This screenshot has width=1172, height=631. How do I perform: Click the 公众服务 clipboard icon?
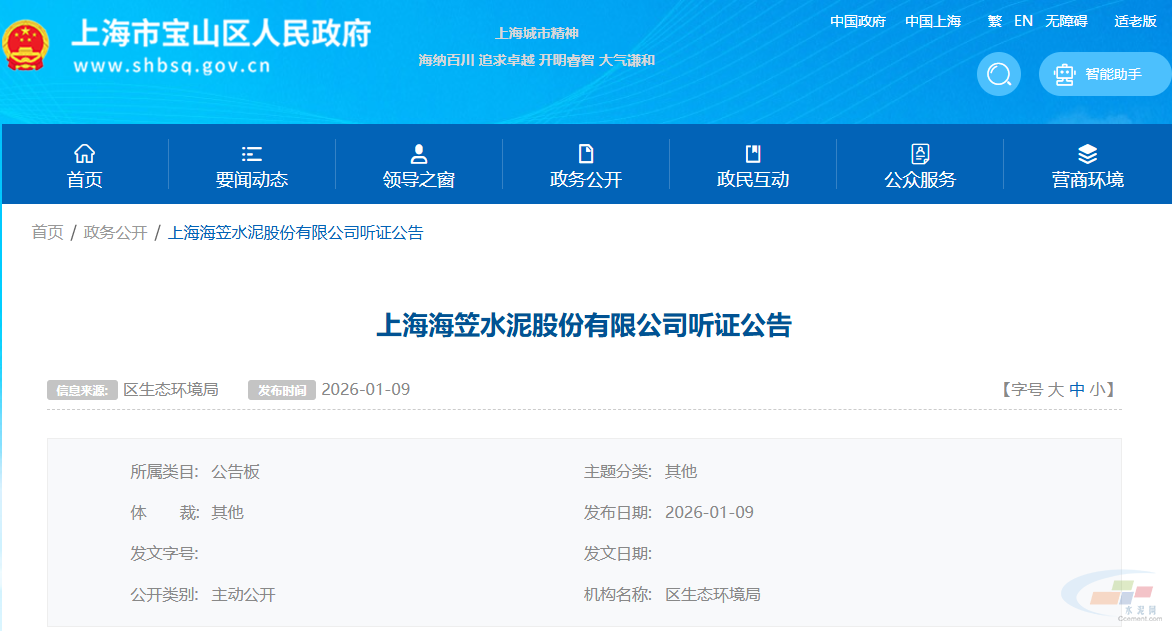point(920,153)
